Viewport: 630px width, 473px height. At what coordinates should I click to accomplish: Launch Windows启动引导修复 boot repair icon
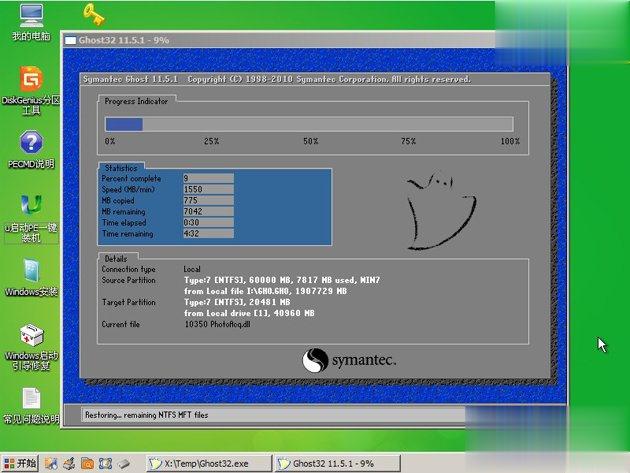tap(31, 347)
